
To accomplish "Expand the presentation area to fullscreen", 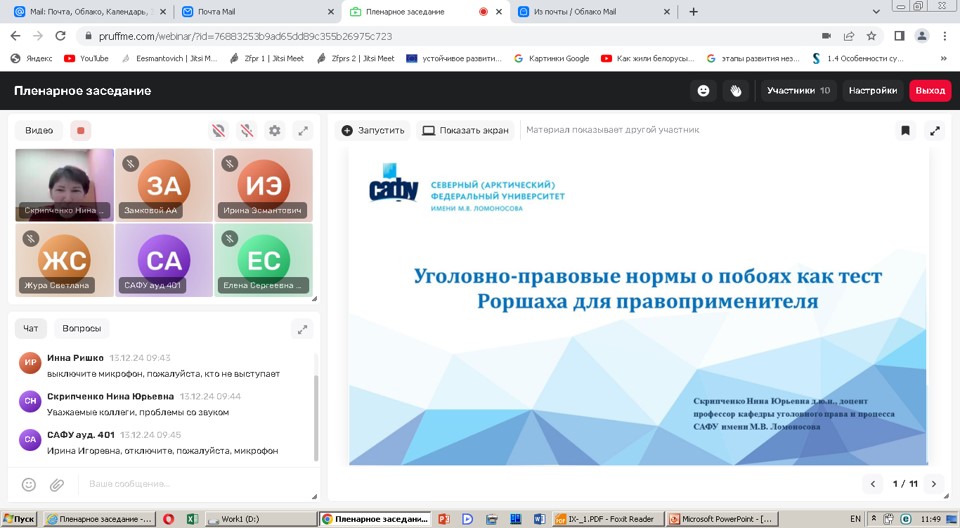I will [935, 130].
